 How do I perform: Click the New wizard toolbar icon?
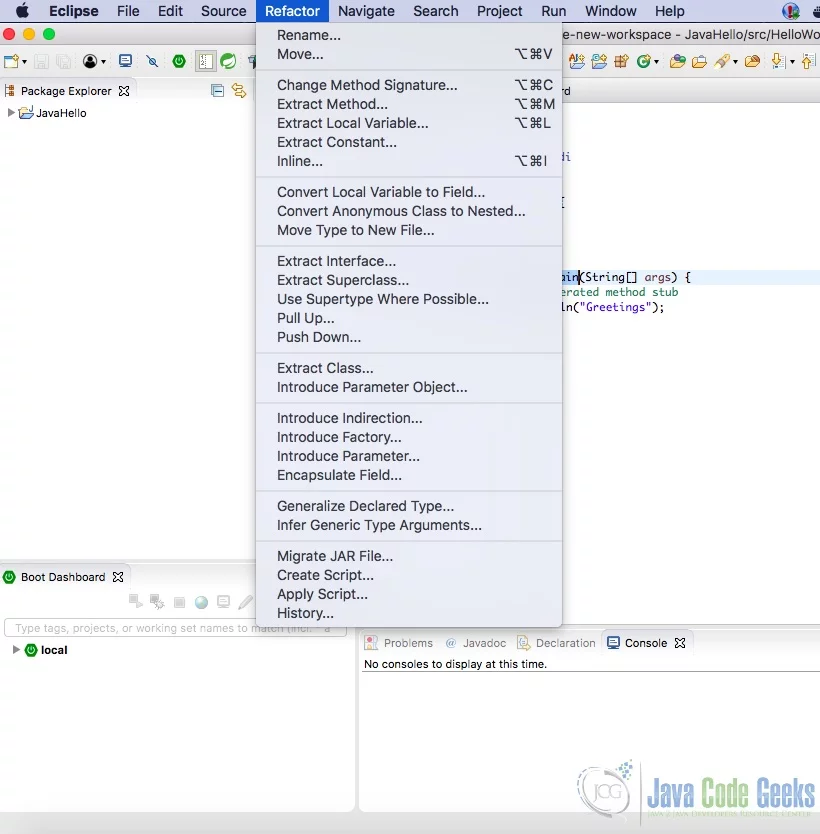point(11,62)
